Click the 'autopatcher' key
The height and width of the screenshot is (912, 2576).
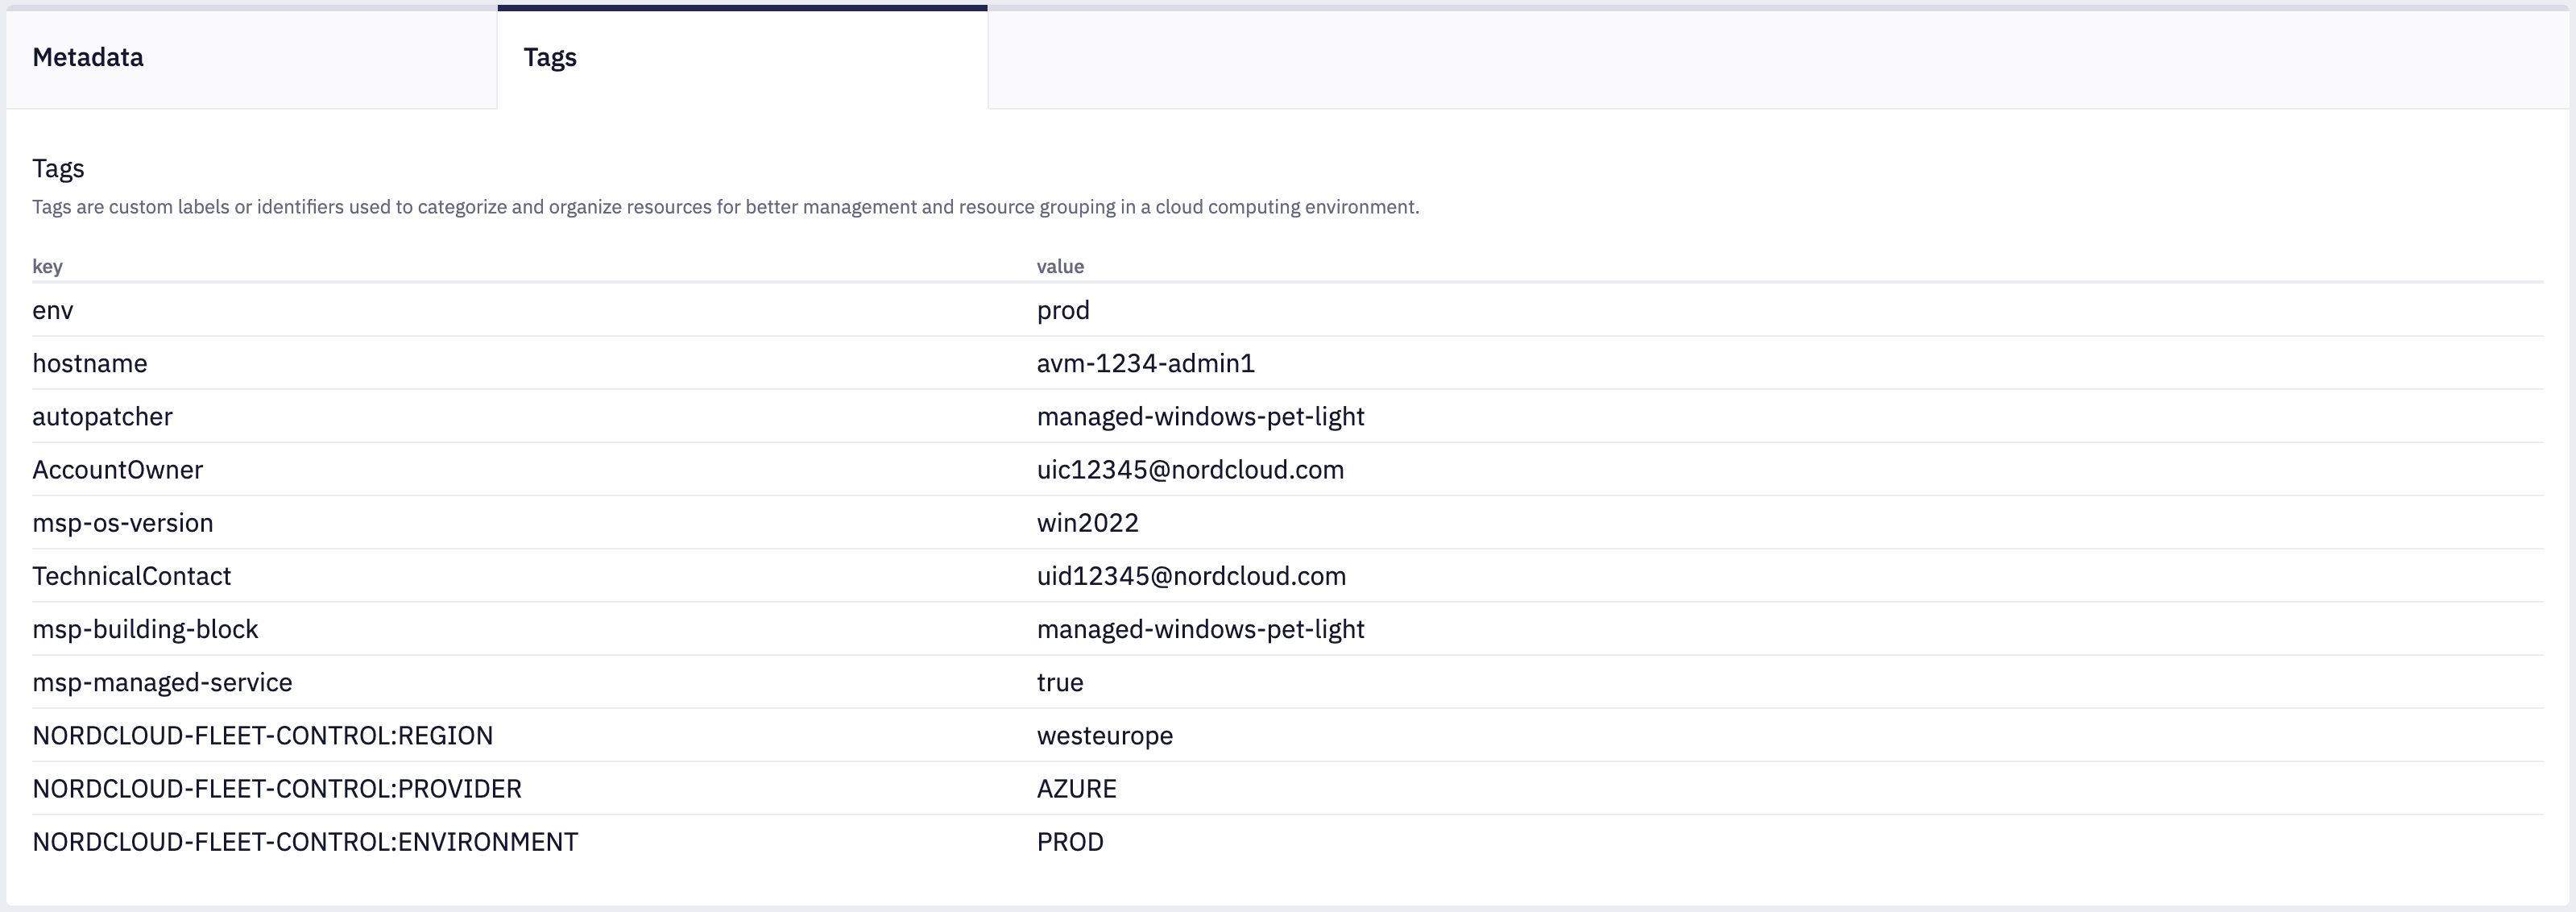102,416
